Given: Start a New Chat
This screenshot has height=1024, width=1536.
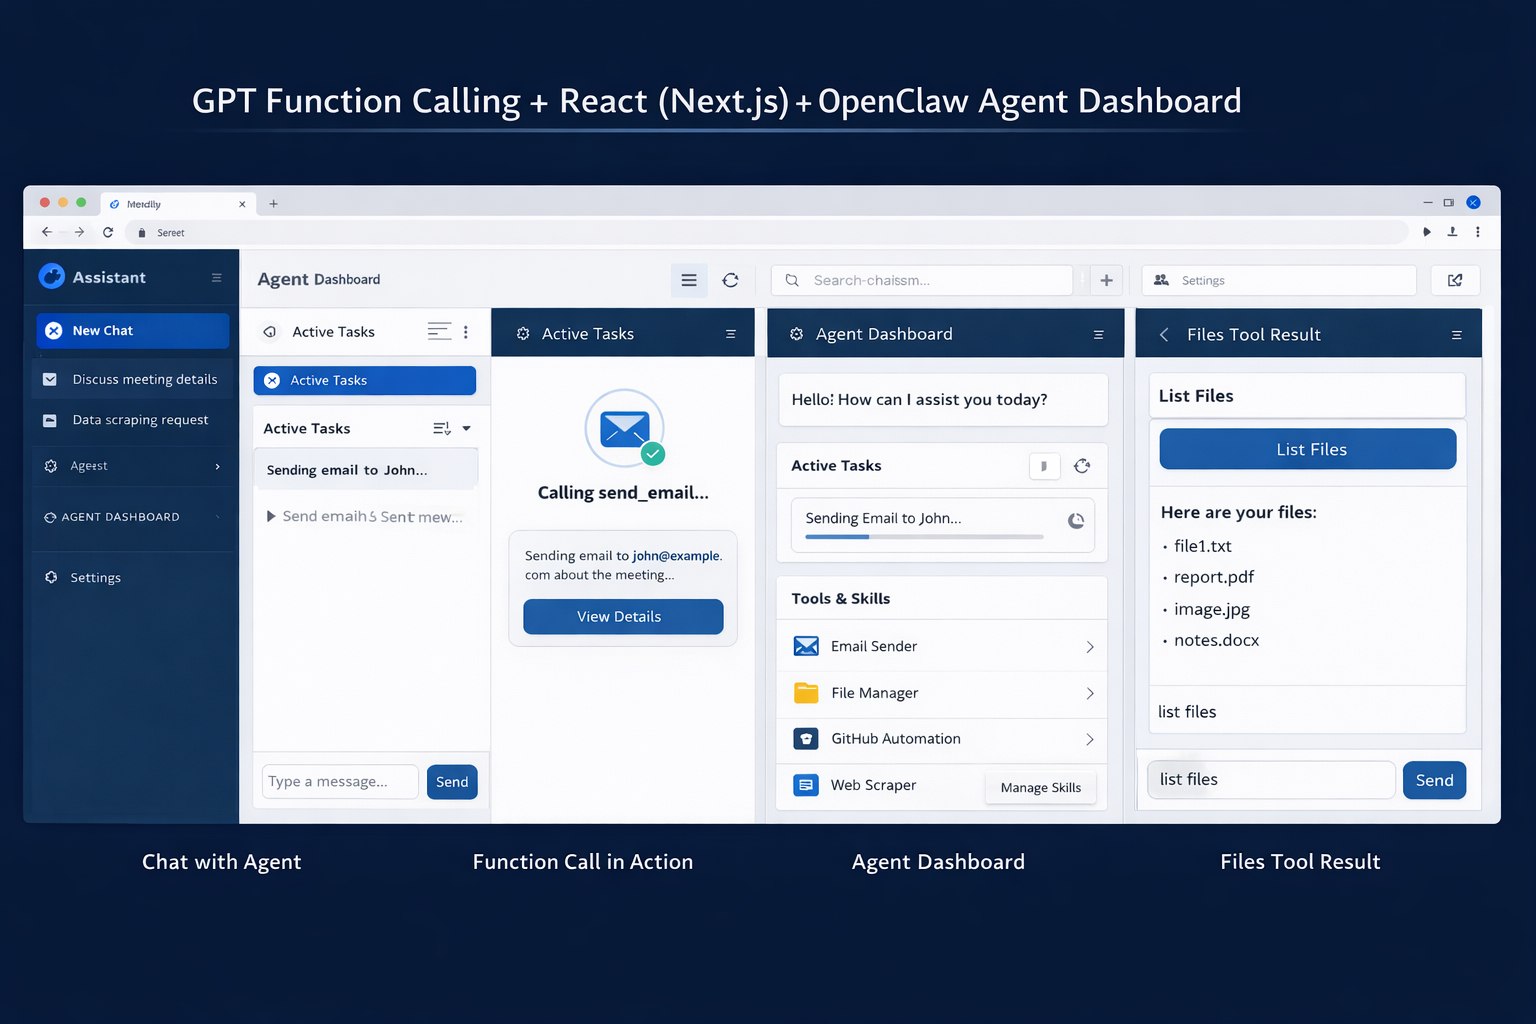Looking at the screenshot, I should coord(132,331).
